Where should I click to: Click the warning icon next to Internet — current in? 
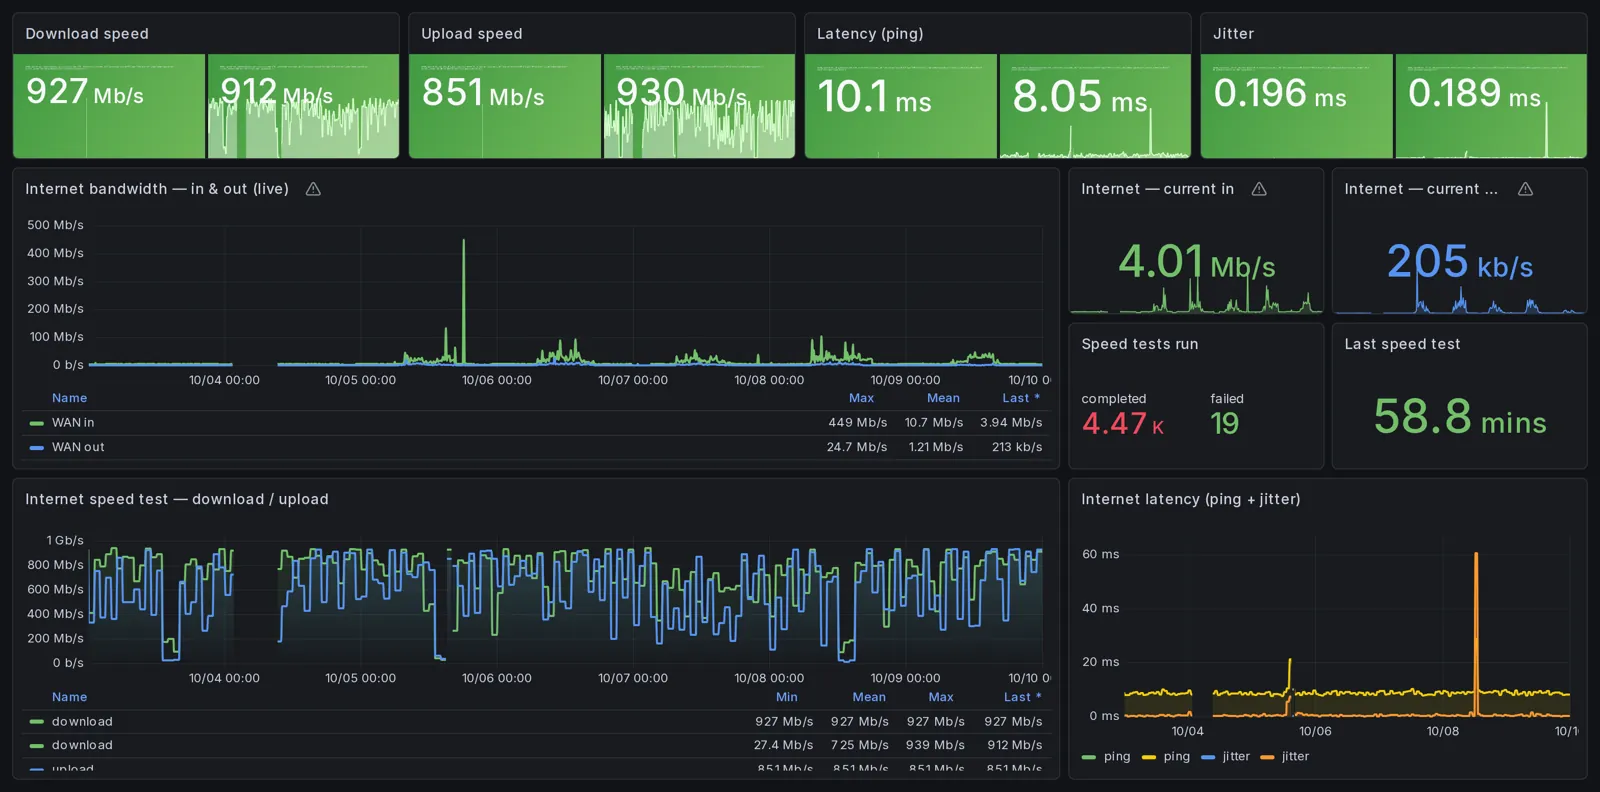tap(1259, 189)
